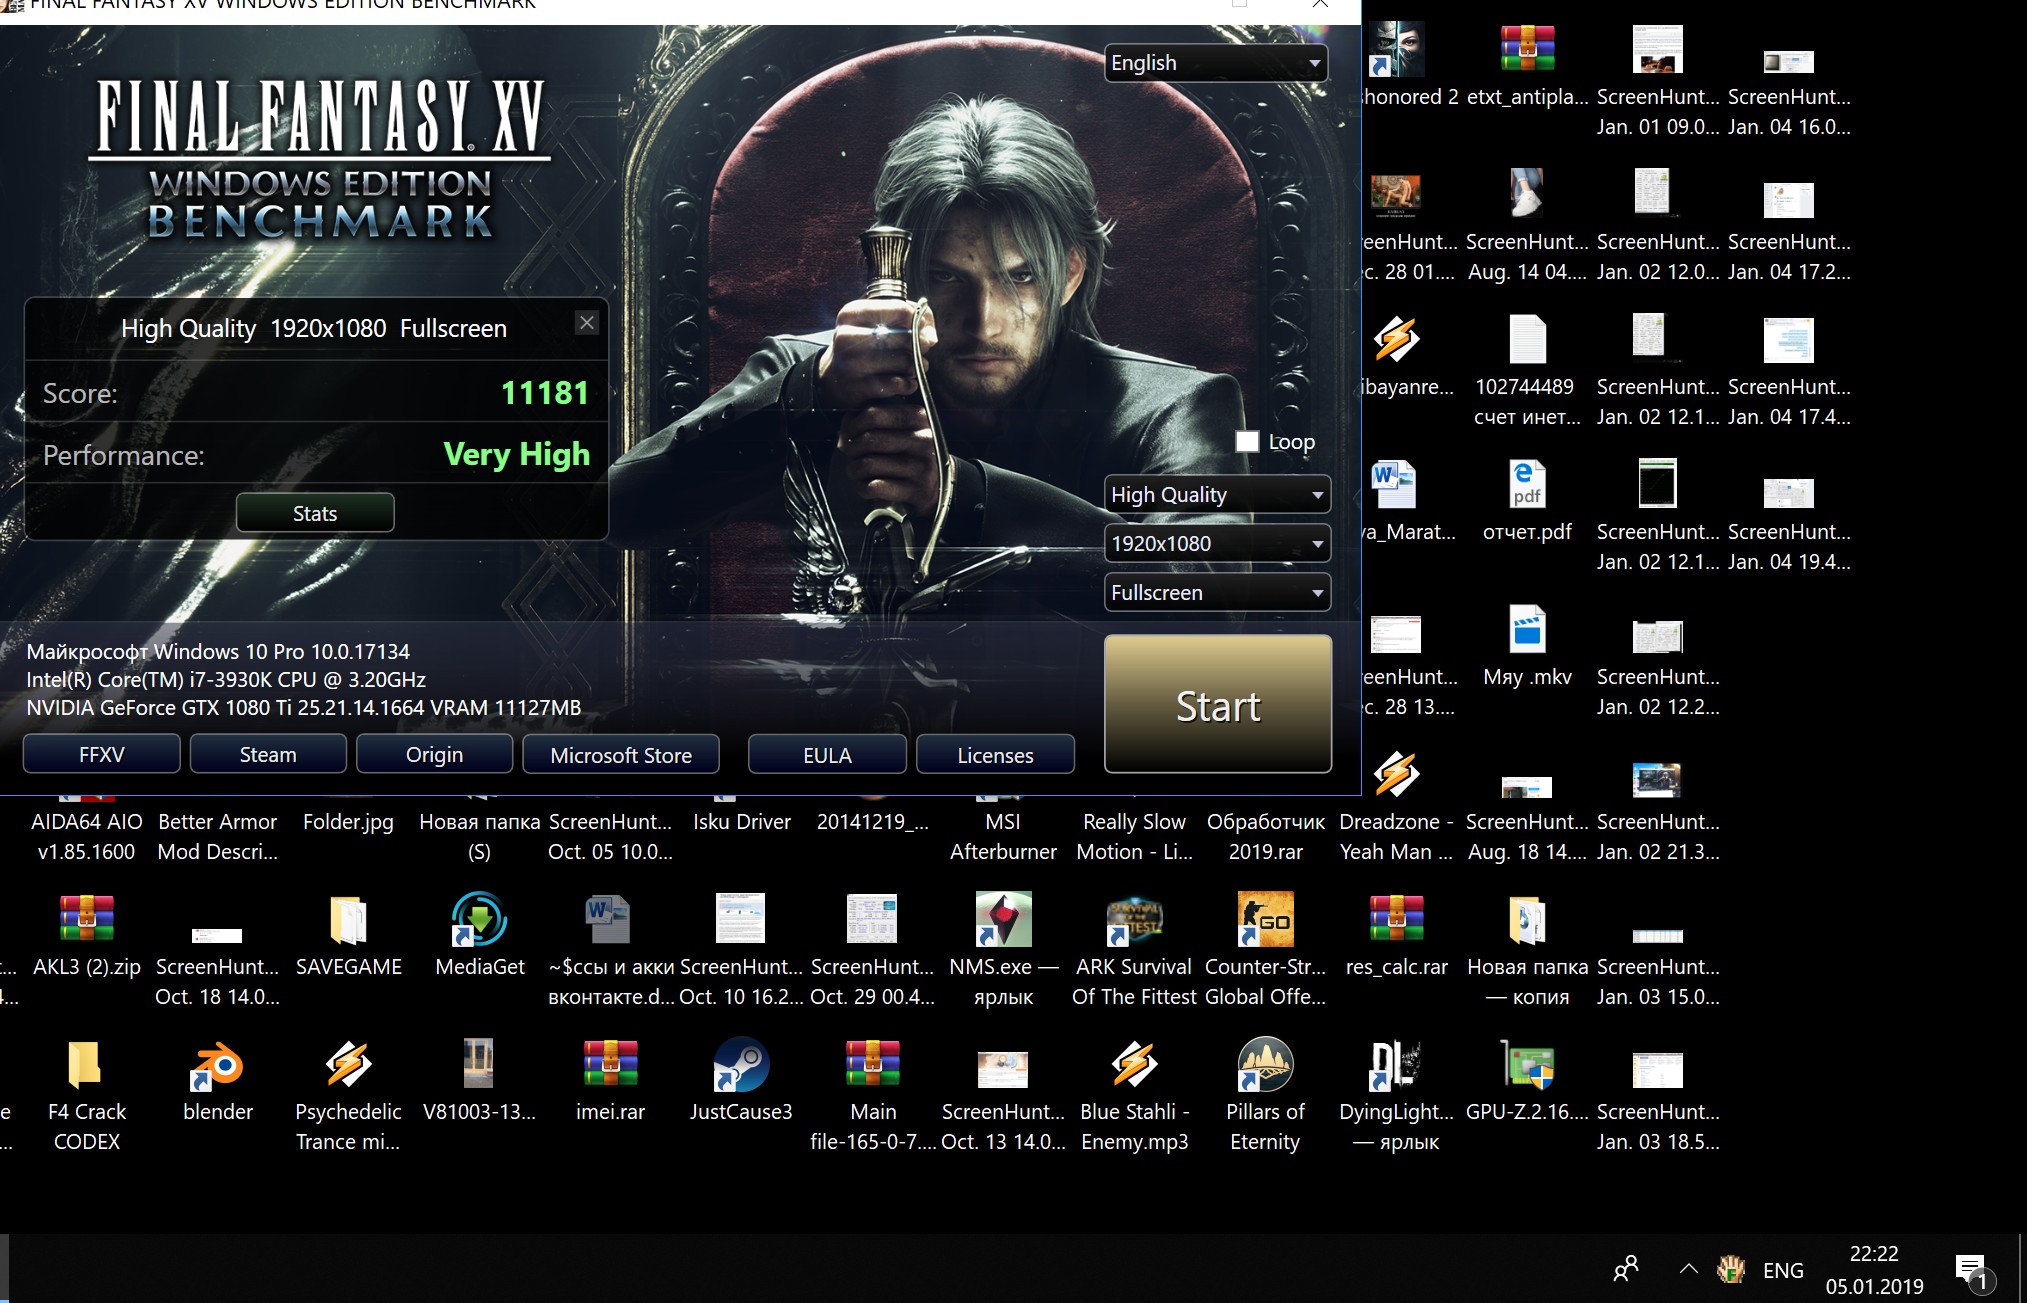Enable the Loop checkbox

[1247, 442]
